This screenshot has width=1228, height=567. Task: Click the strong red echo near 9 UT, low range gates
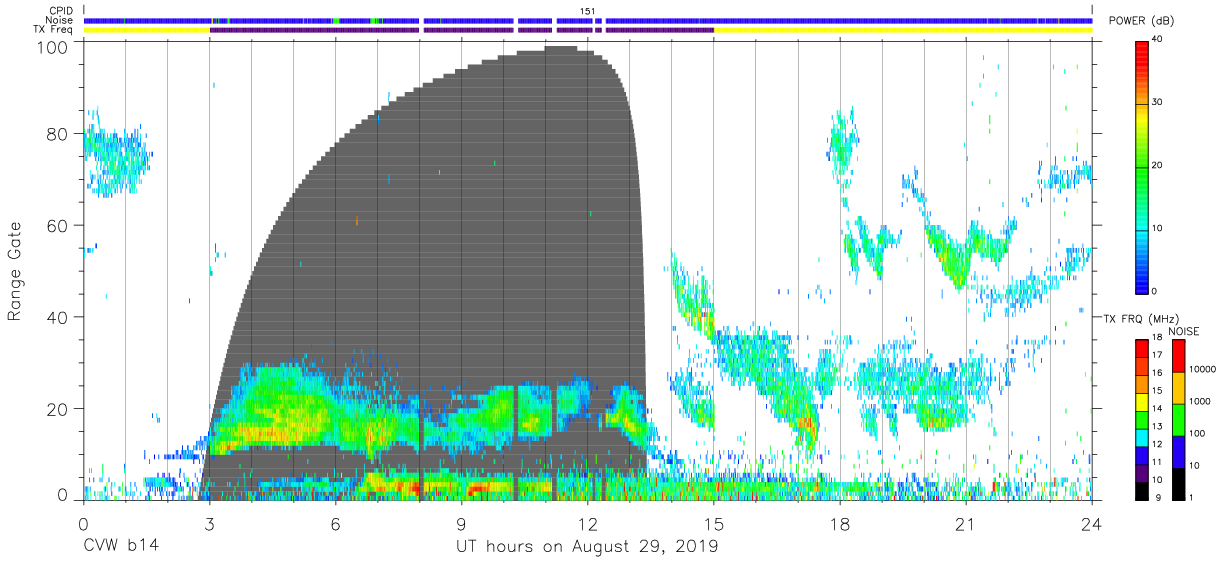coord(475,488)
